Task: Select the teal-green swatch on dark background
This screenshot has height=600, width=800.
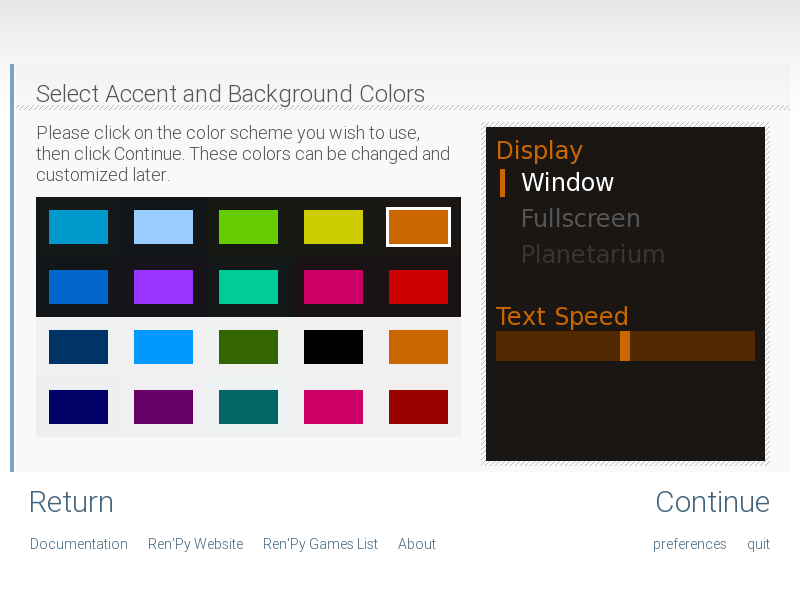Action: coord(248,287)
